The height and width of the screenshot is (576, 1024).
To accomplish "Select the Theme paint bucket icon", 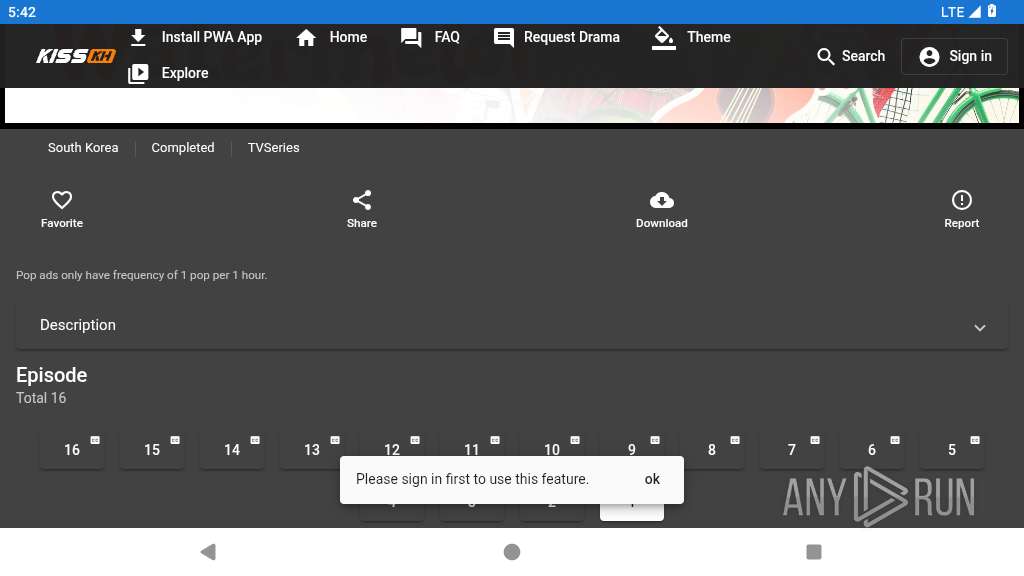I will point(664,38).
